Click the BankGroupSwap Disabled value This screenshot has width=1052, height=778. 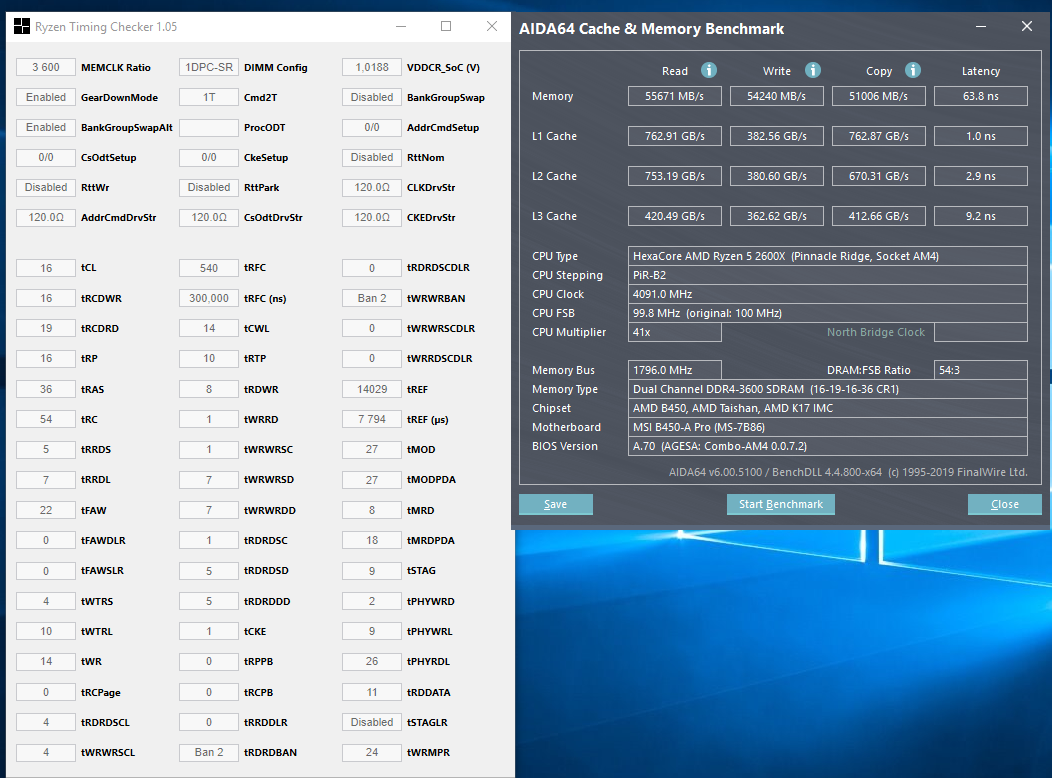coord(372,97)
